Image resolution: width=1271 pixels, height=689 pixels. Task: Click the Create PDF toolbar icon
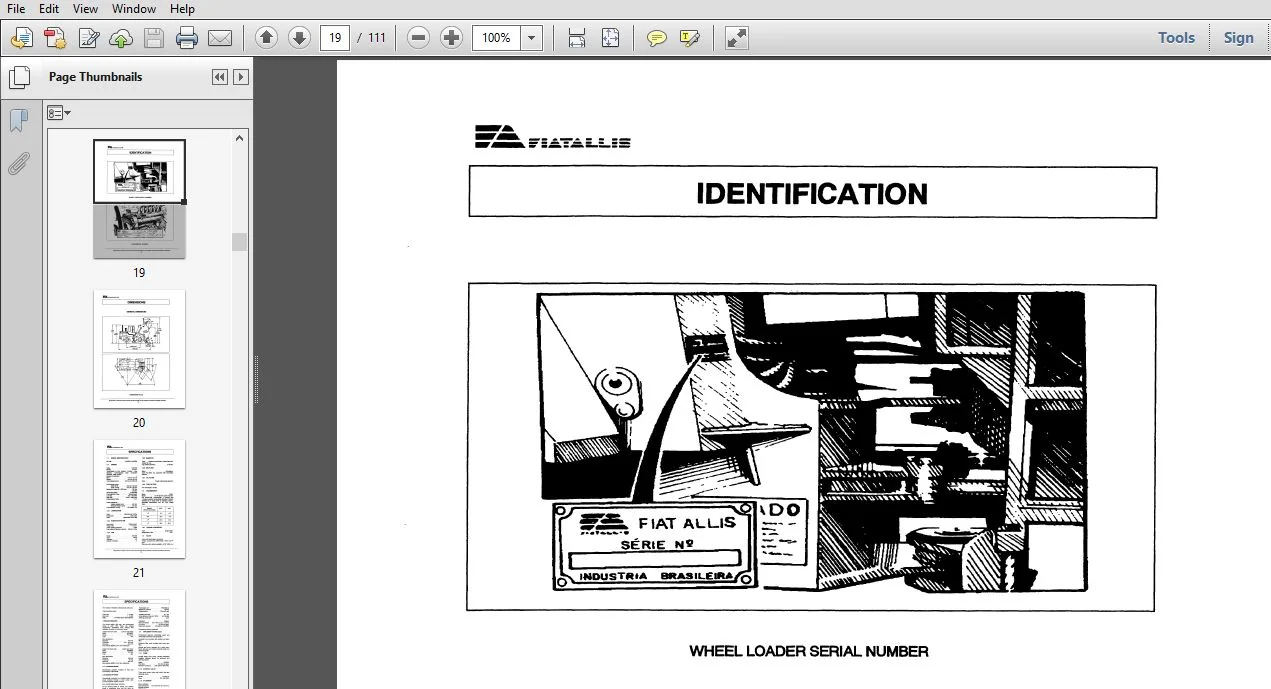point(55,38)
